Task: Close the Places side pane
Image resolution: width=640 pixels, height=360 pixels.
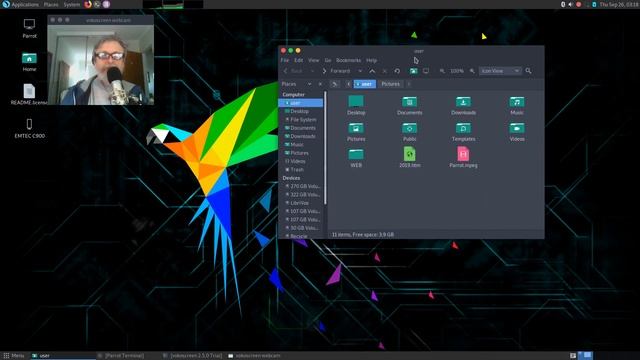Action: pyautogui.click(x=320, y=84)
